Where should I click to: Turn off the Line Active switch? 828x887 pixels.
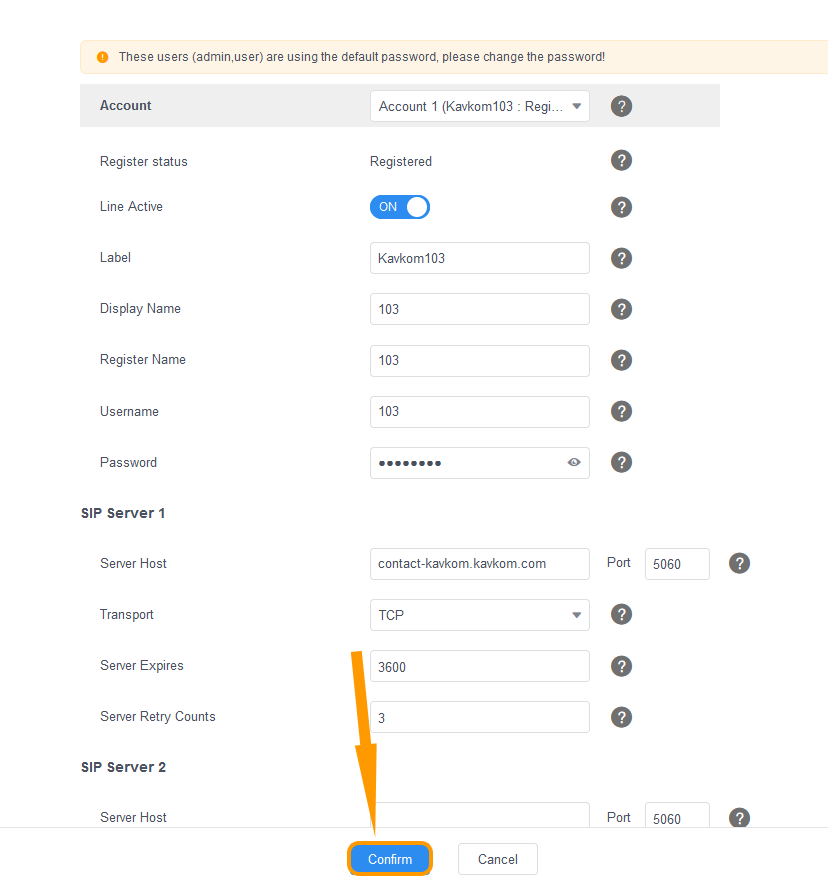tap(400, 207)
